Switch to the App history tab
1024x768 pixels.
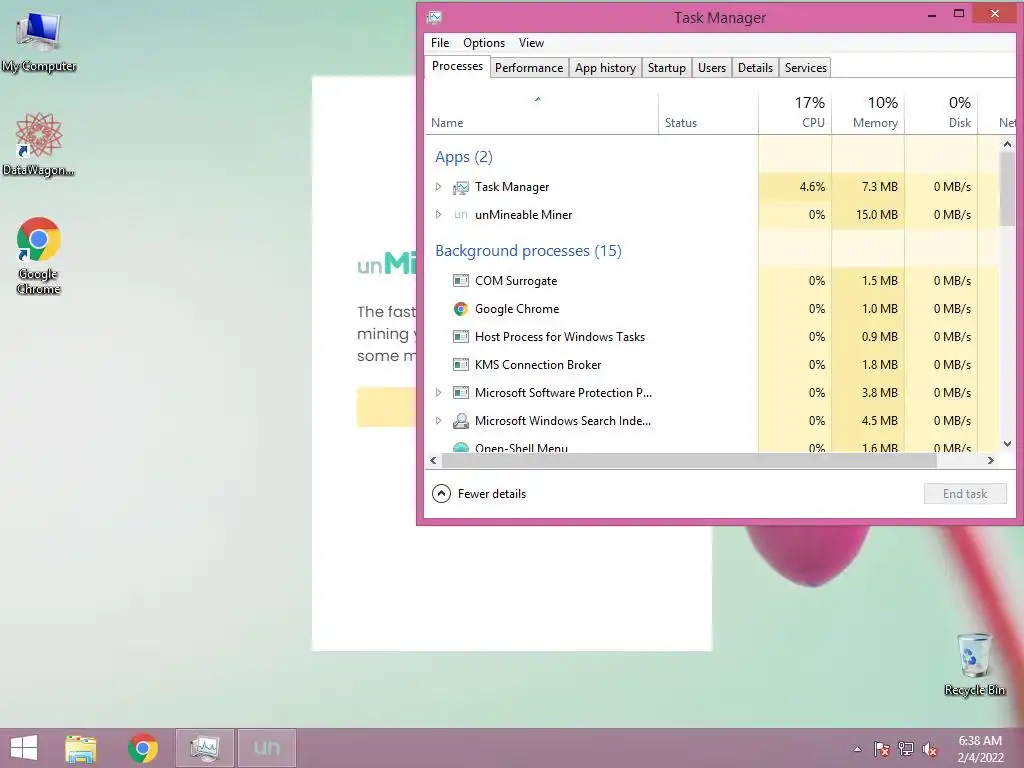coord(605,67)
